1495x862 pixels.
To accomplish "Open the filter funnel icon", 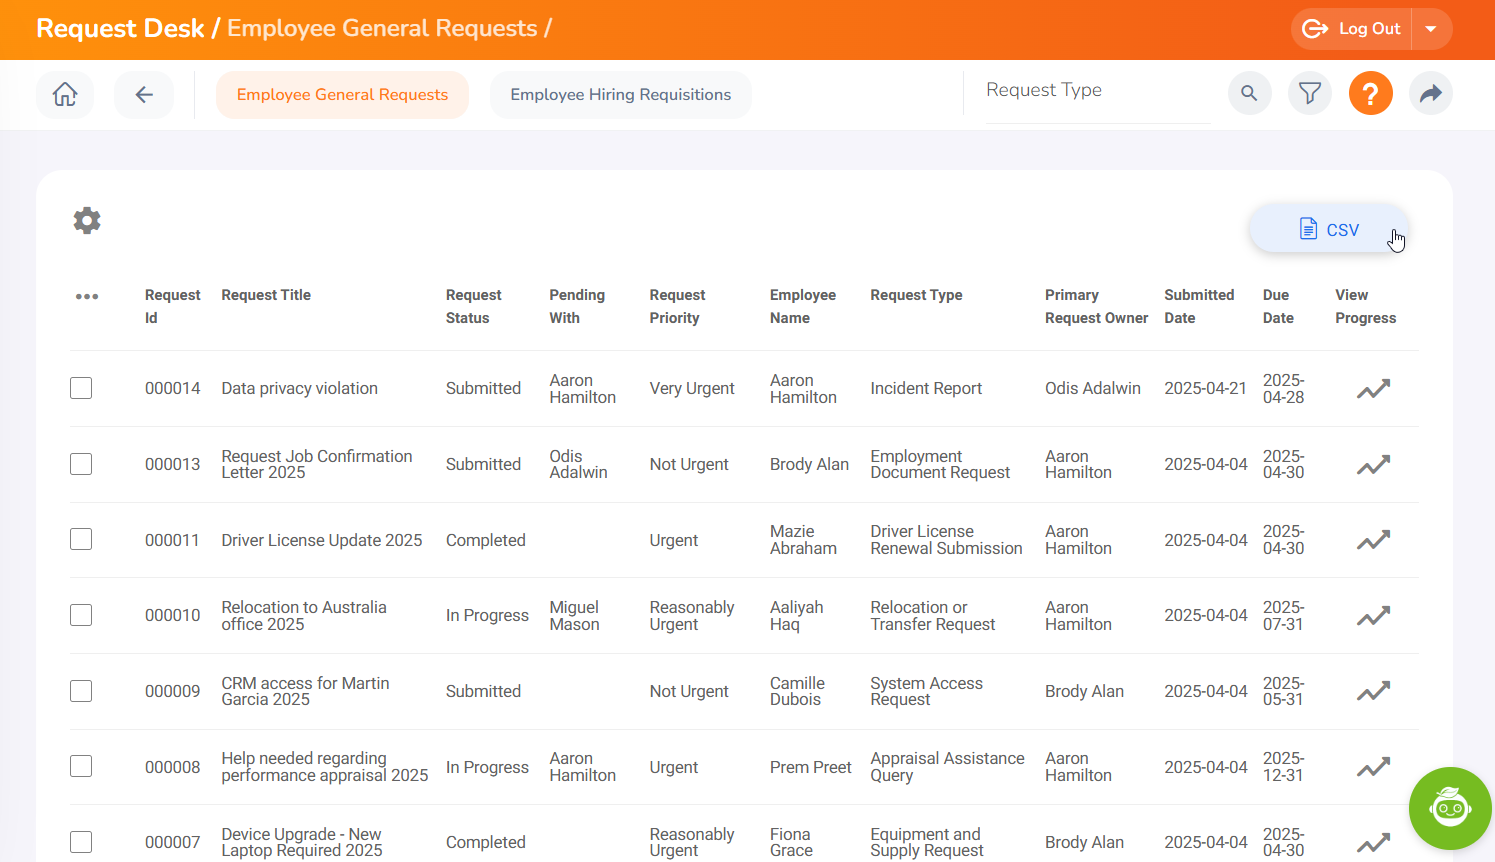I will pos(1309,93).
